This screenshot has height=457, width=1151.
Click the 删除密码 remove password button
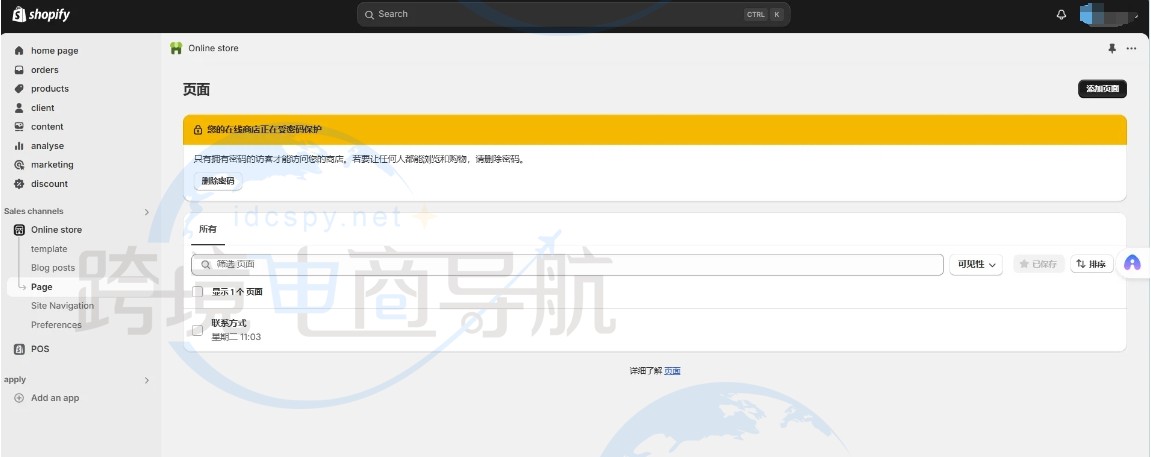click(x=218, y=181)
